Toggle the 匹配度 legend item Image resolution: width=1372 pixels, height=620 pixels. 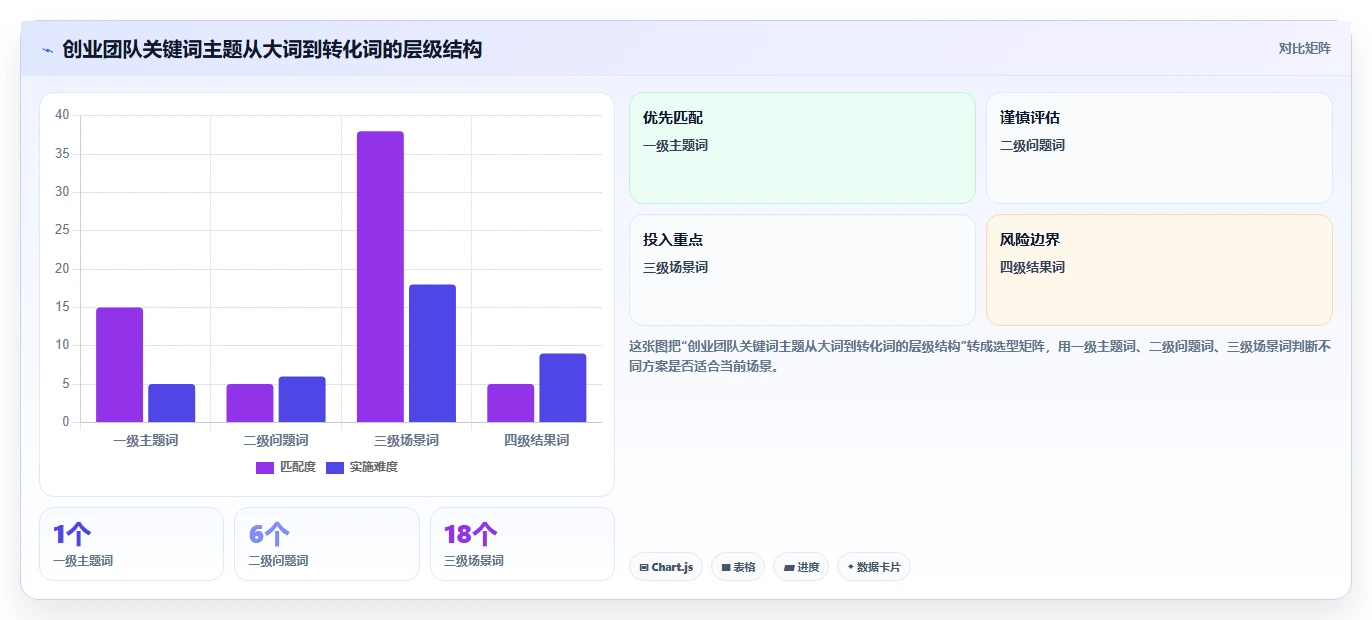click(x=286, y=467)
